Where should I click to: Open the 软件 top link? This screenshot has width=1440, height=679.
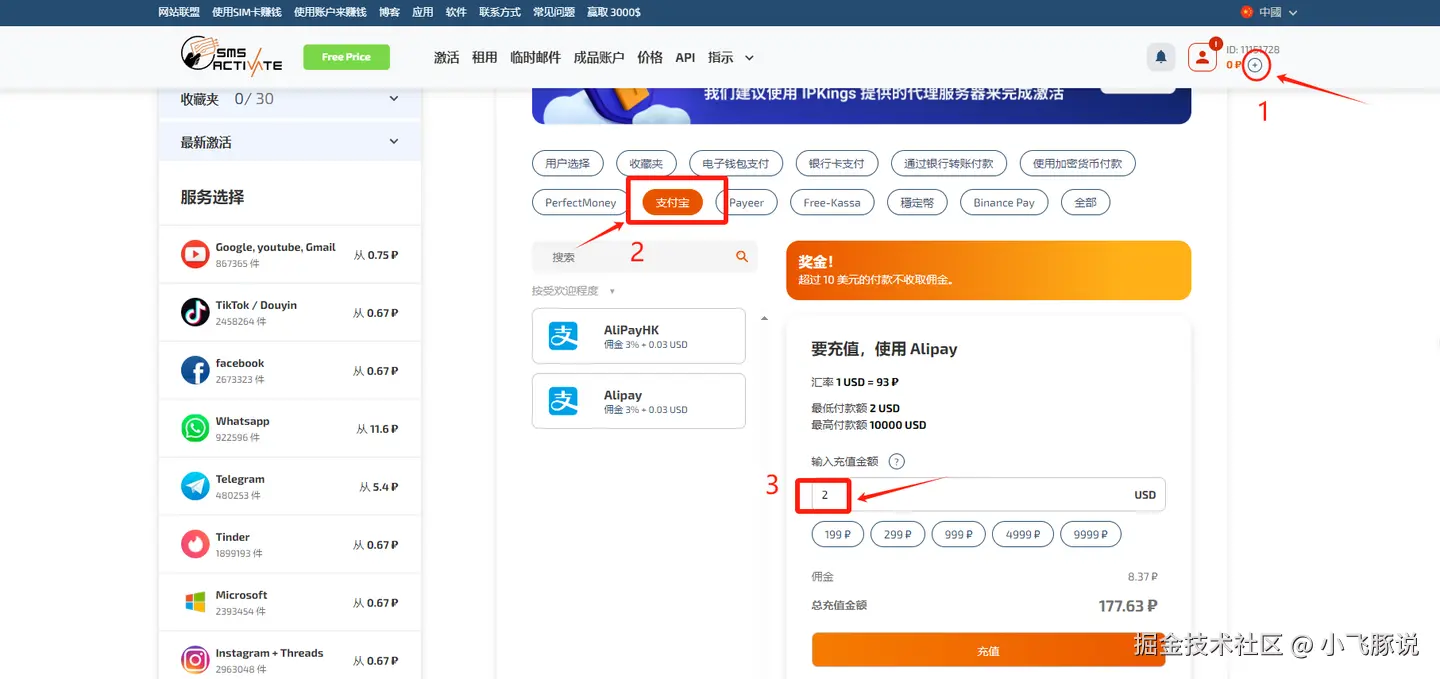point(456,12)
